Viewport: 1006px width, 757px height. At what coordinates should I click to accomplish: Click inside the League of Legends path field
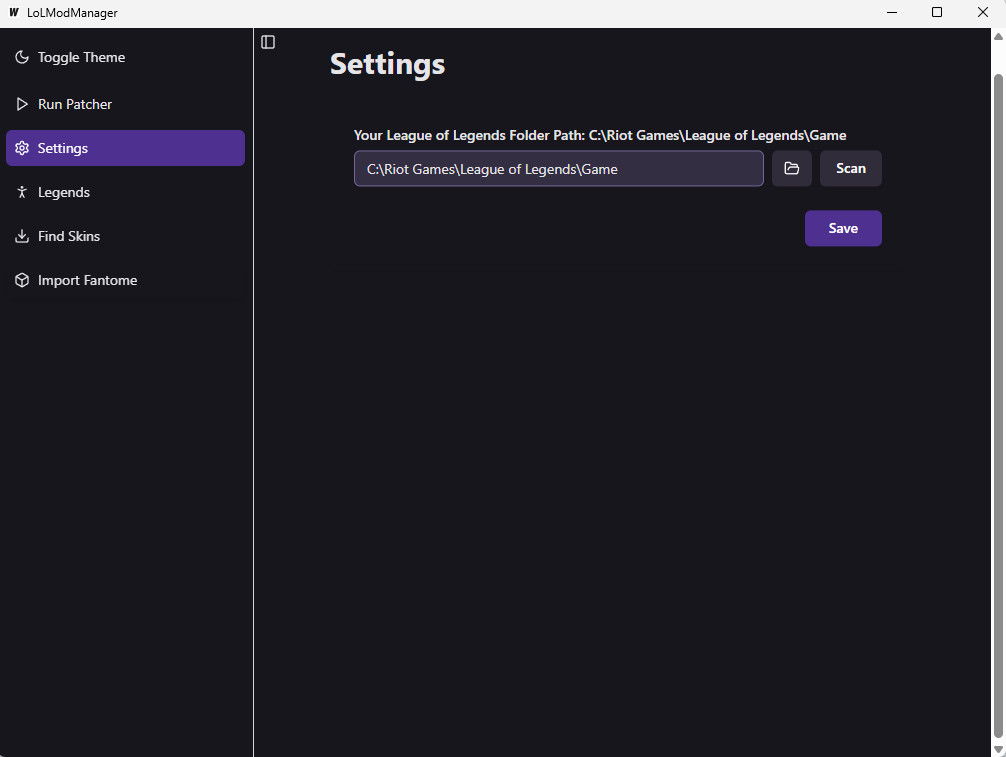tap(558, 168)
